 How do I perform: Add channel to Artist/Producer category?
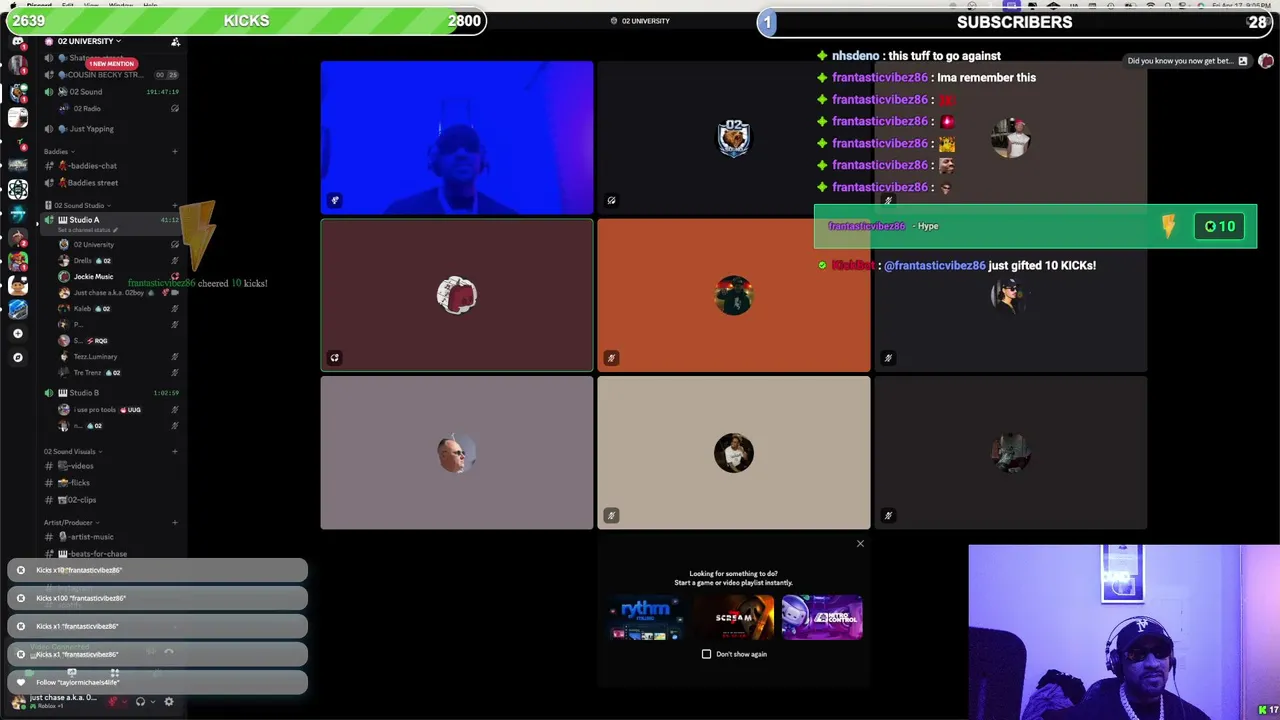(174, 522)
